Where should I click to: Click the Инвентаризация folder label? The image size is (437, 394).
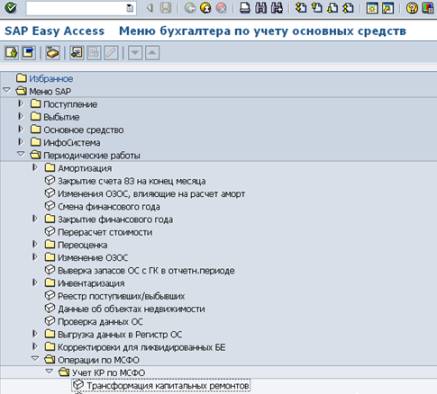click(x=91, y=283)
